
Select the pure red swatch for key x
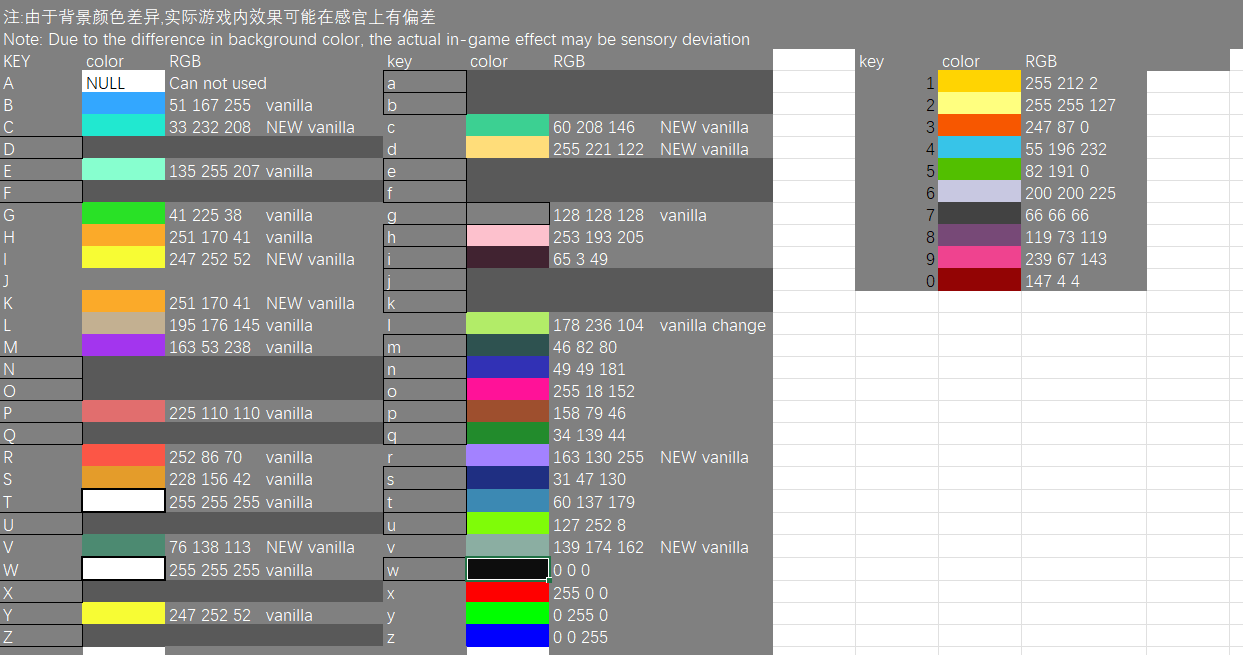click(x=507, y=593)
